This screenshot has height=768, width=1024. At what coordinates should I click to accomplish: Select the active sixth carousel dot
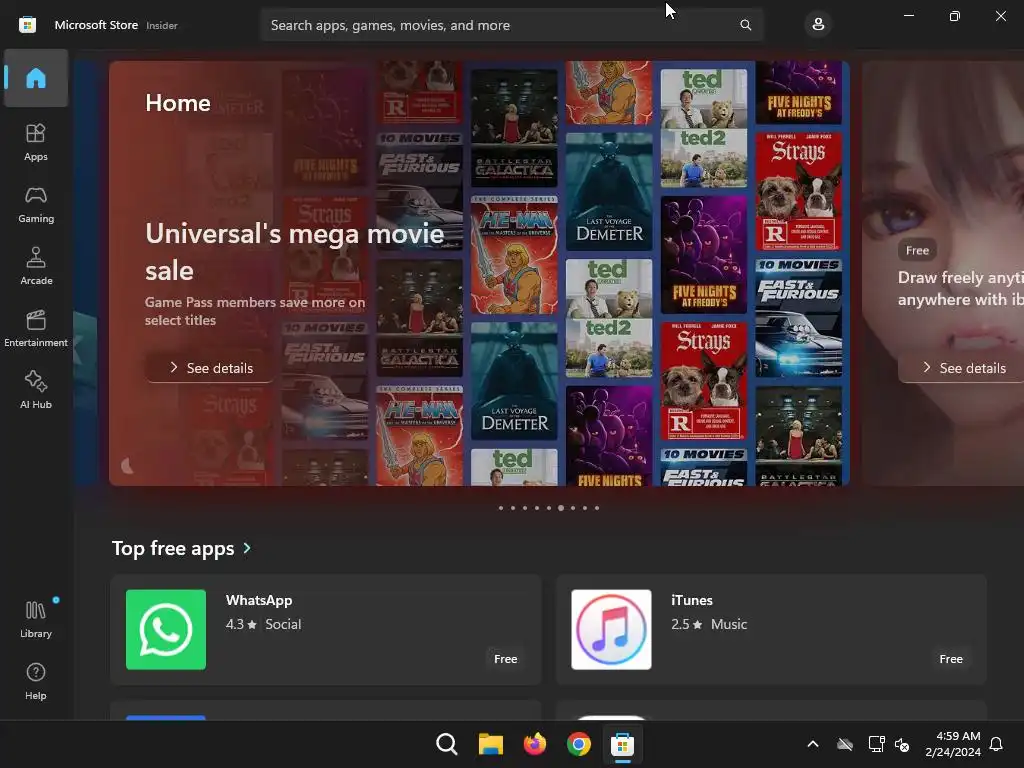click(561, 507)
